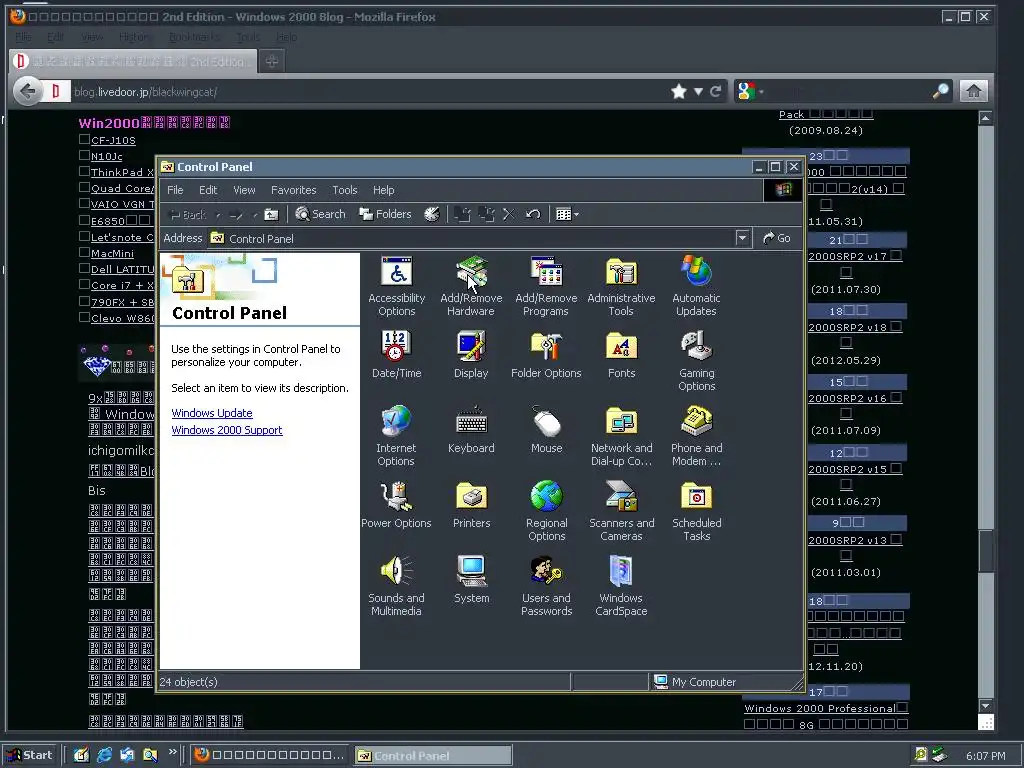The width and height of the screenshot is (1024, 768).
Task: Open the Favorites menu
Action: click(x=293, y=190)
